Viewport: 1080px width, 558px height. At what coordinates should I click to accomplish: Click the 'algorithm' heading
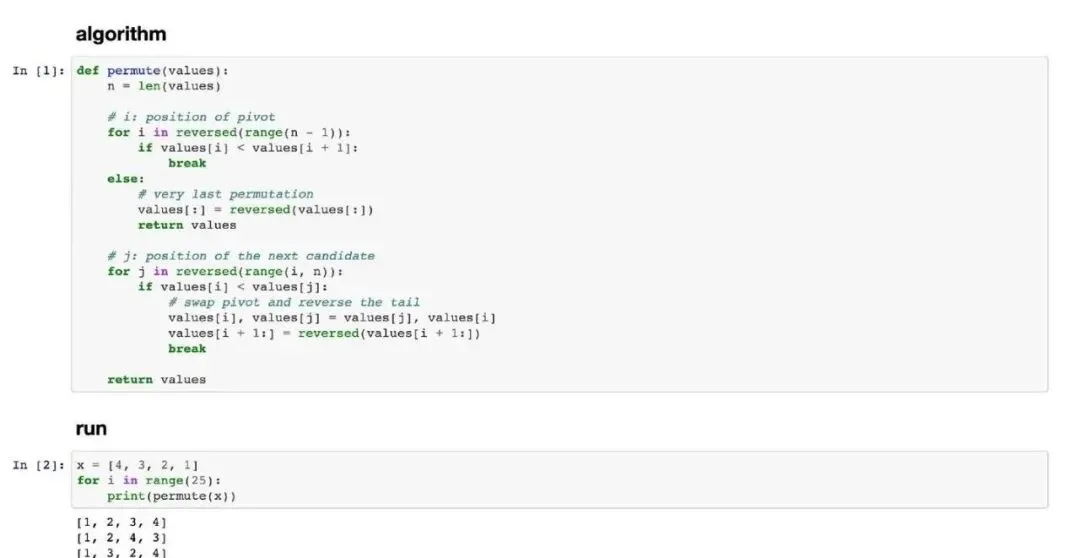[x=121, y=34]
